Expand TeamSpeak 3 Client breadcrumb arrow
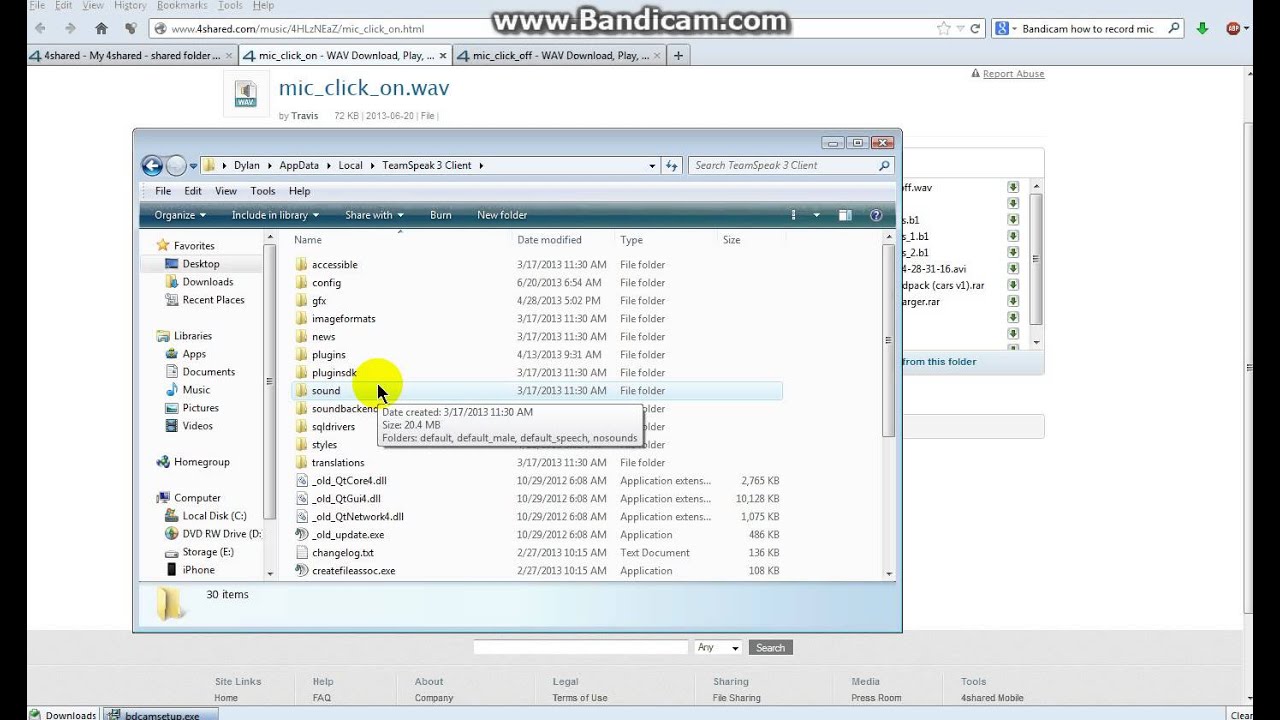 click(x=480, y=166)
